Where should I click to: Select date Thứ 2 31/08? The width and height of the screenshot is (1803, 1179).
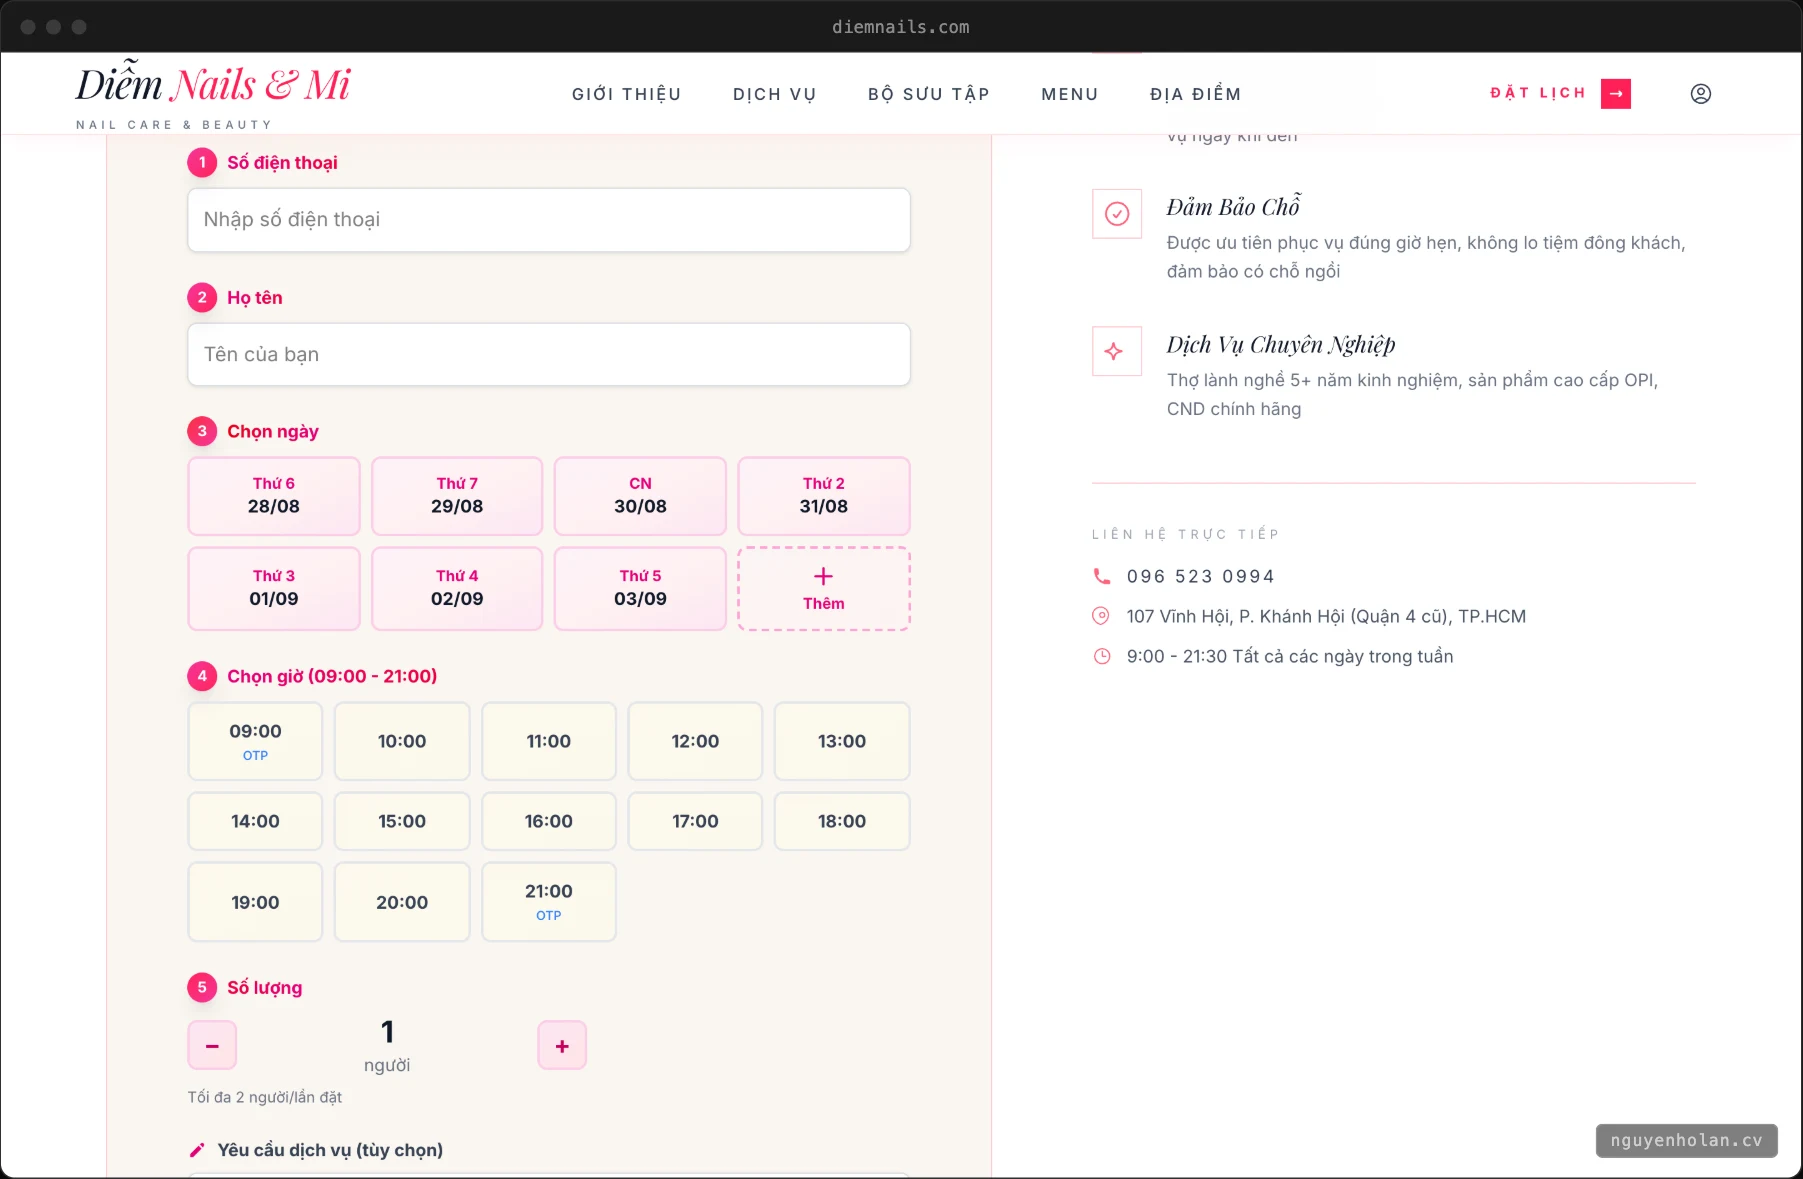point(824,496)
